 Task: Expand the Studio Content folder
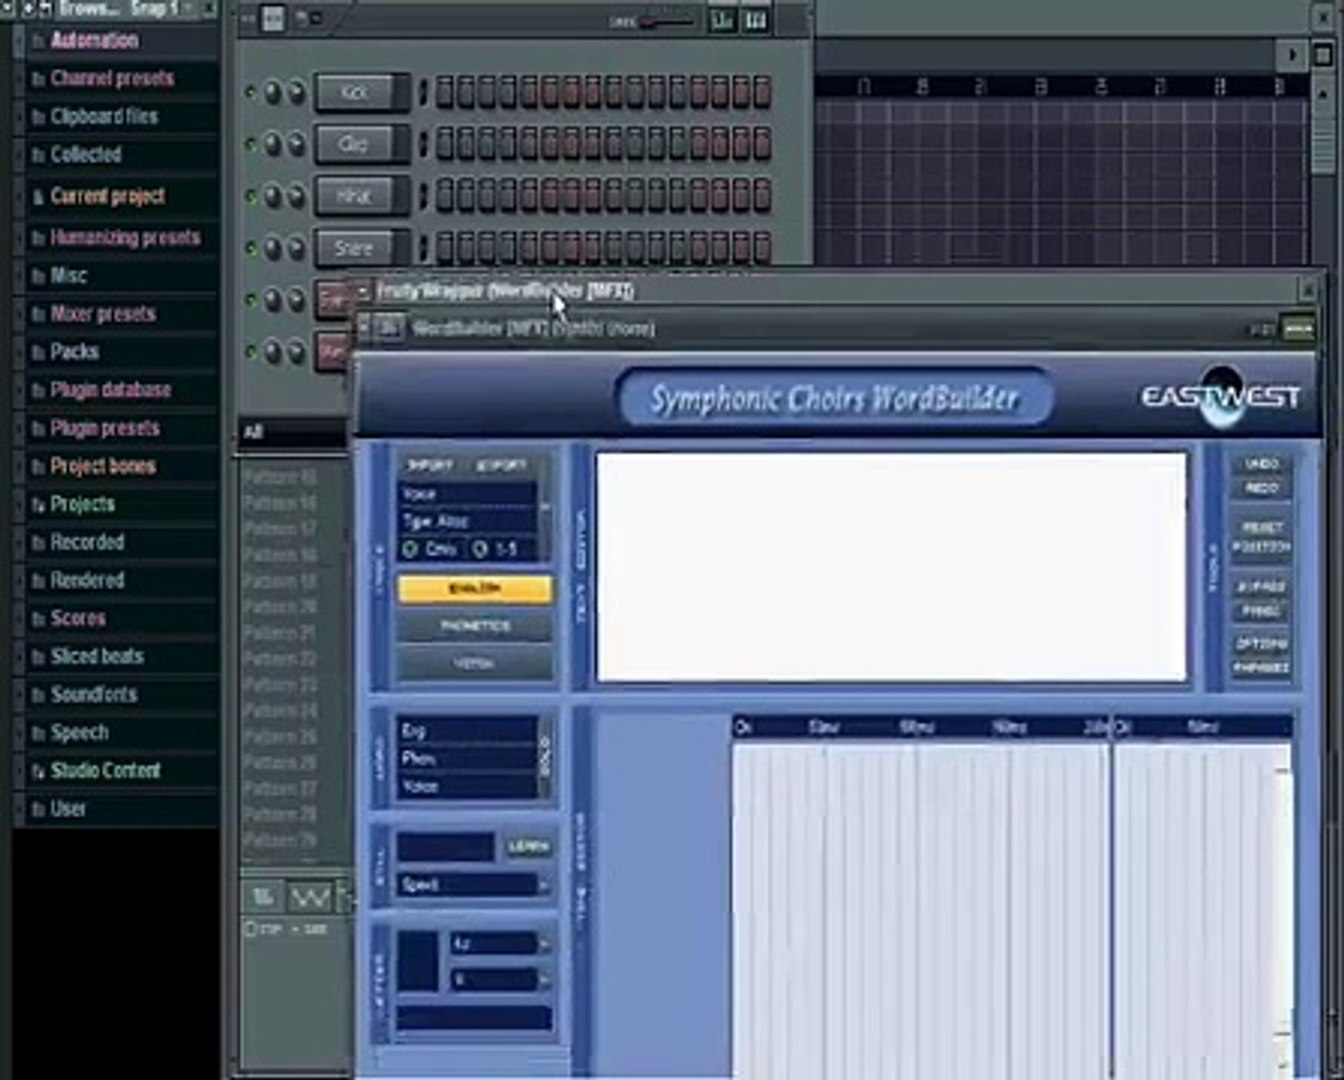pos(105,771)
